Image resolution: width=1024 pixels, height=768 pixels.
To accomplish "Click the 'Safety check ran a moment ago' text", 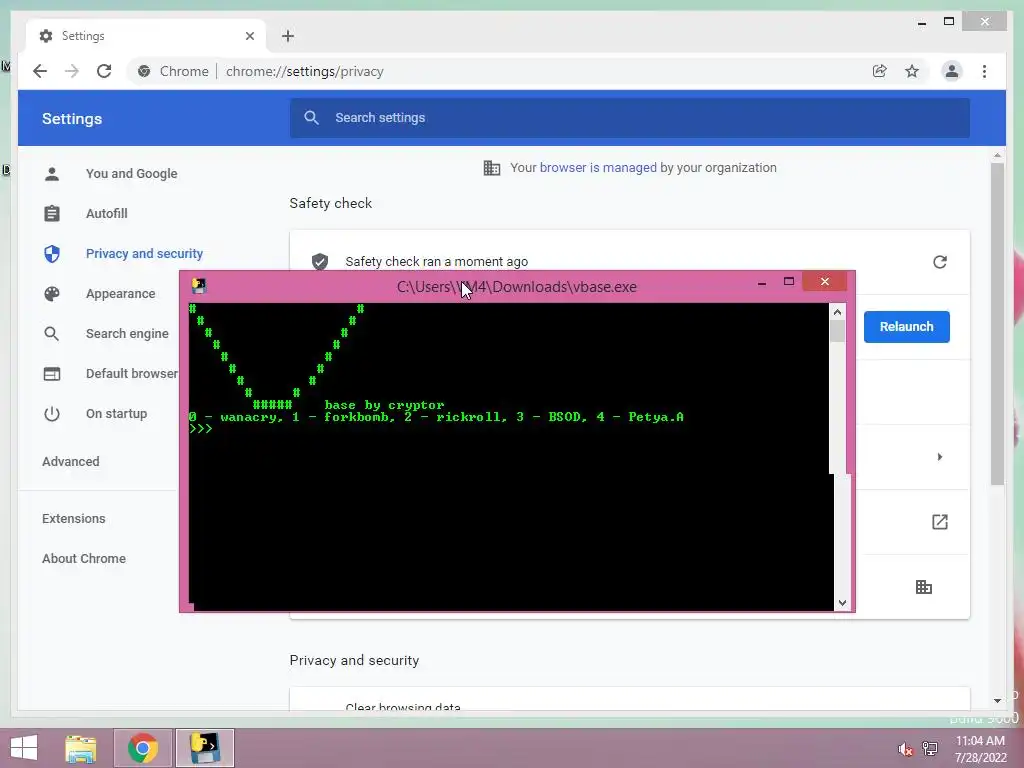I will click(436, 262).
